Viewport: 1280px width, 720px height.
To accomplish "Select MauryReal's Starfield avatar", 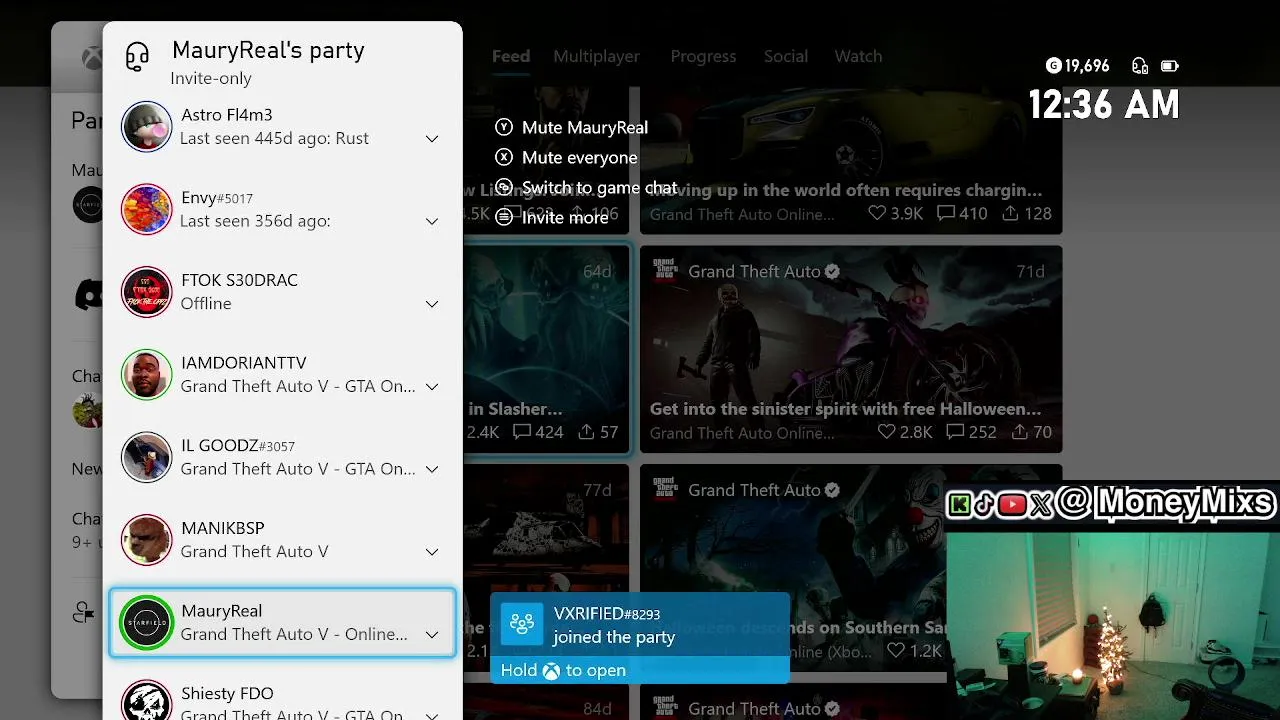I will [147, 623].
